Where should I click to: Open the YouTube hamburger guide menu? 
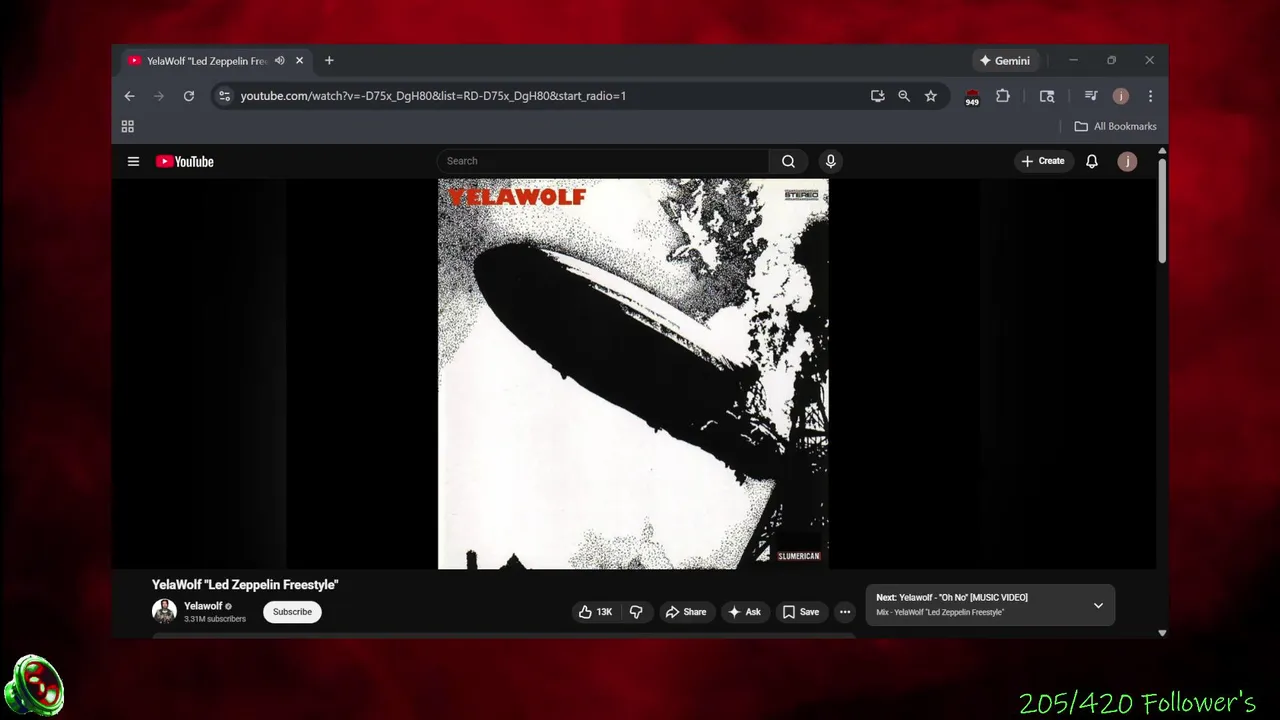(133, 161)
